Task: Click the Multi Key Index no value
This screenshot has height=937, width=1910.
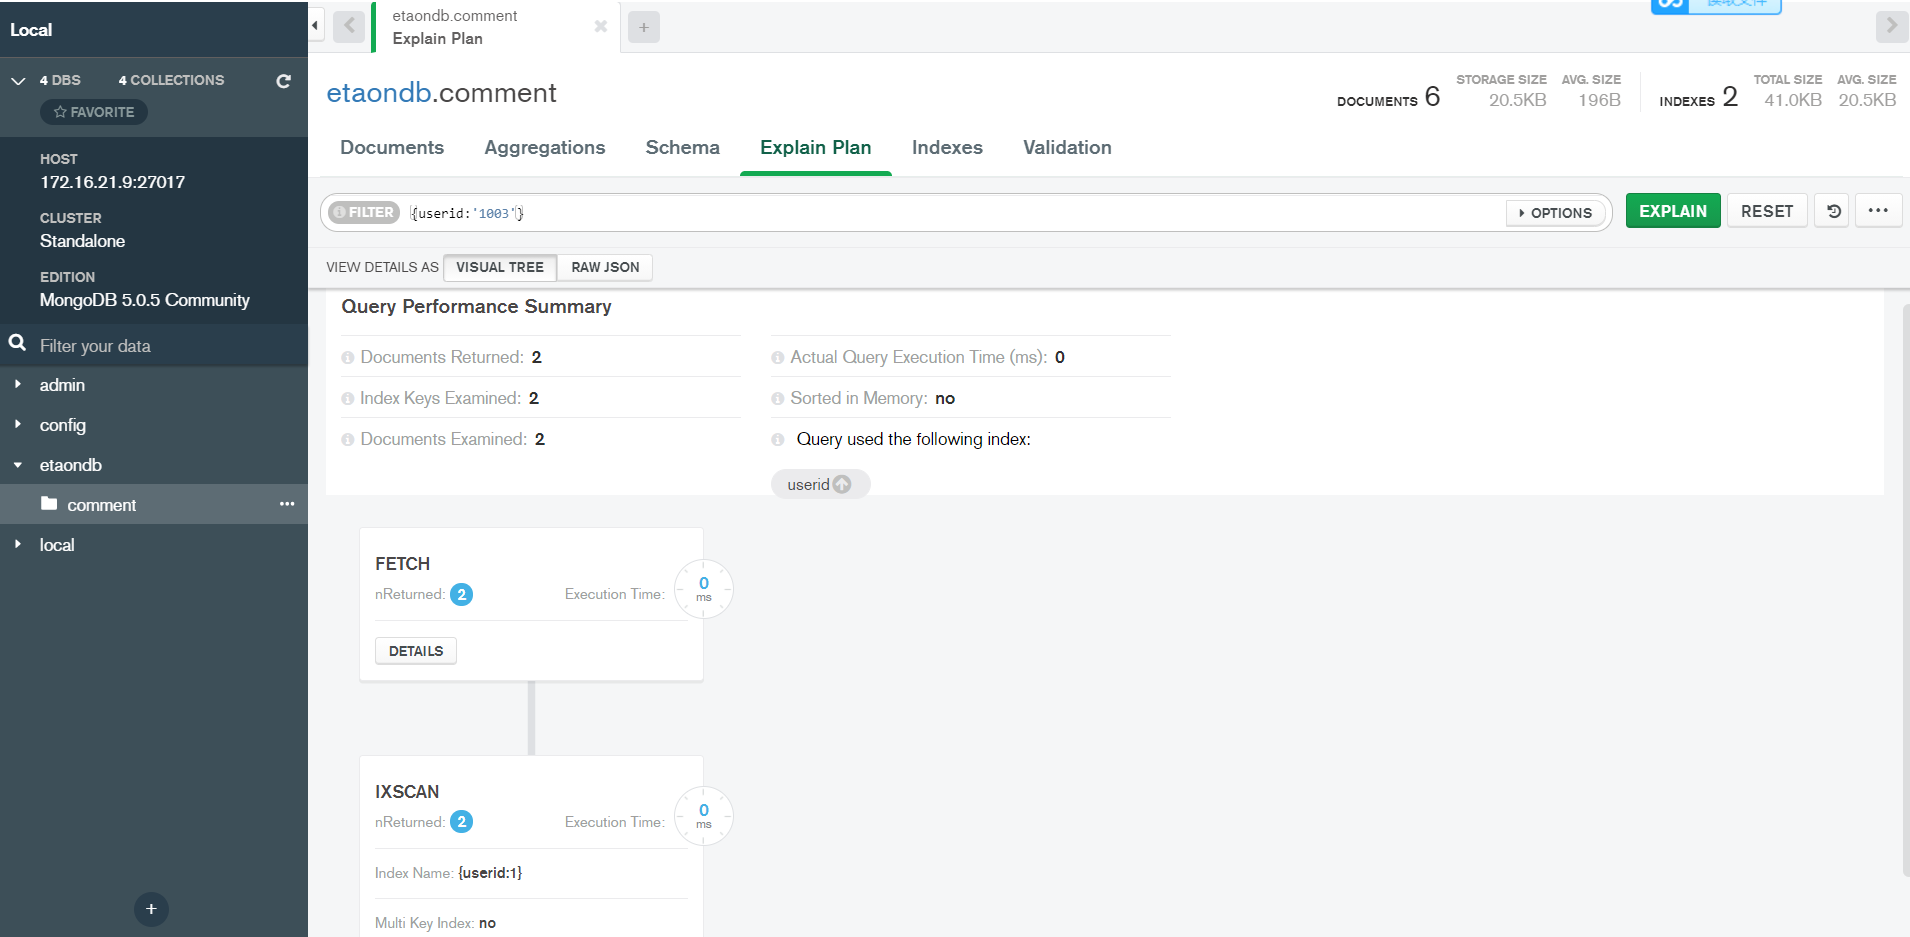Action: coord(487,923)
